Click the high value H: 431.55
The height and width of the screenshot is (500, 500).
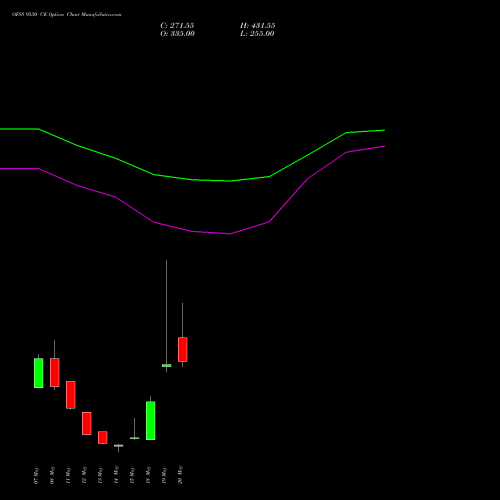click(x=258, y=26)
